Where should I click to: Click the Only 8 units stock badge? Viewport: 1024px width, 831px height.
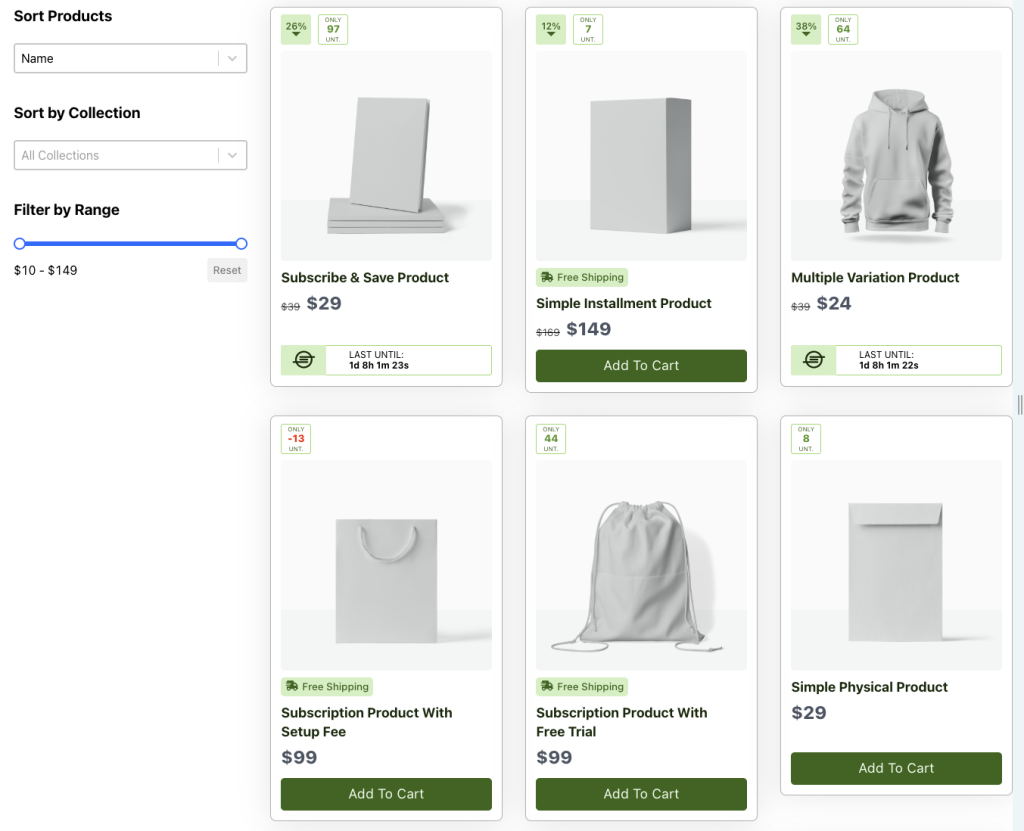tap(806, 439)
